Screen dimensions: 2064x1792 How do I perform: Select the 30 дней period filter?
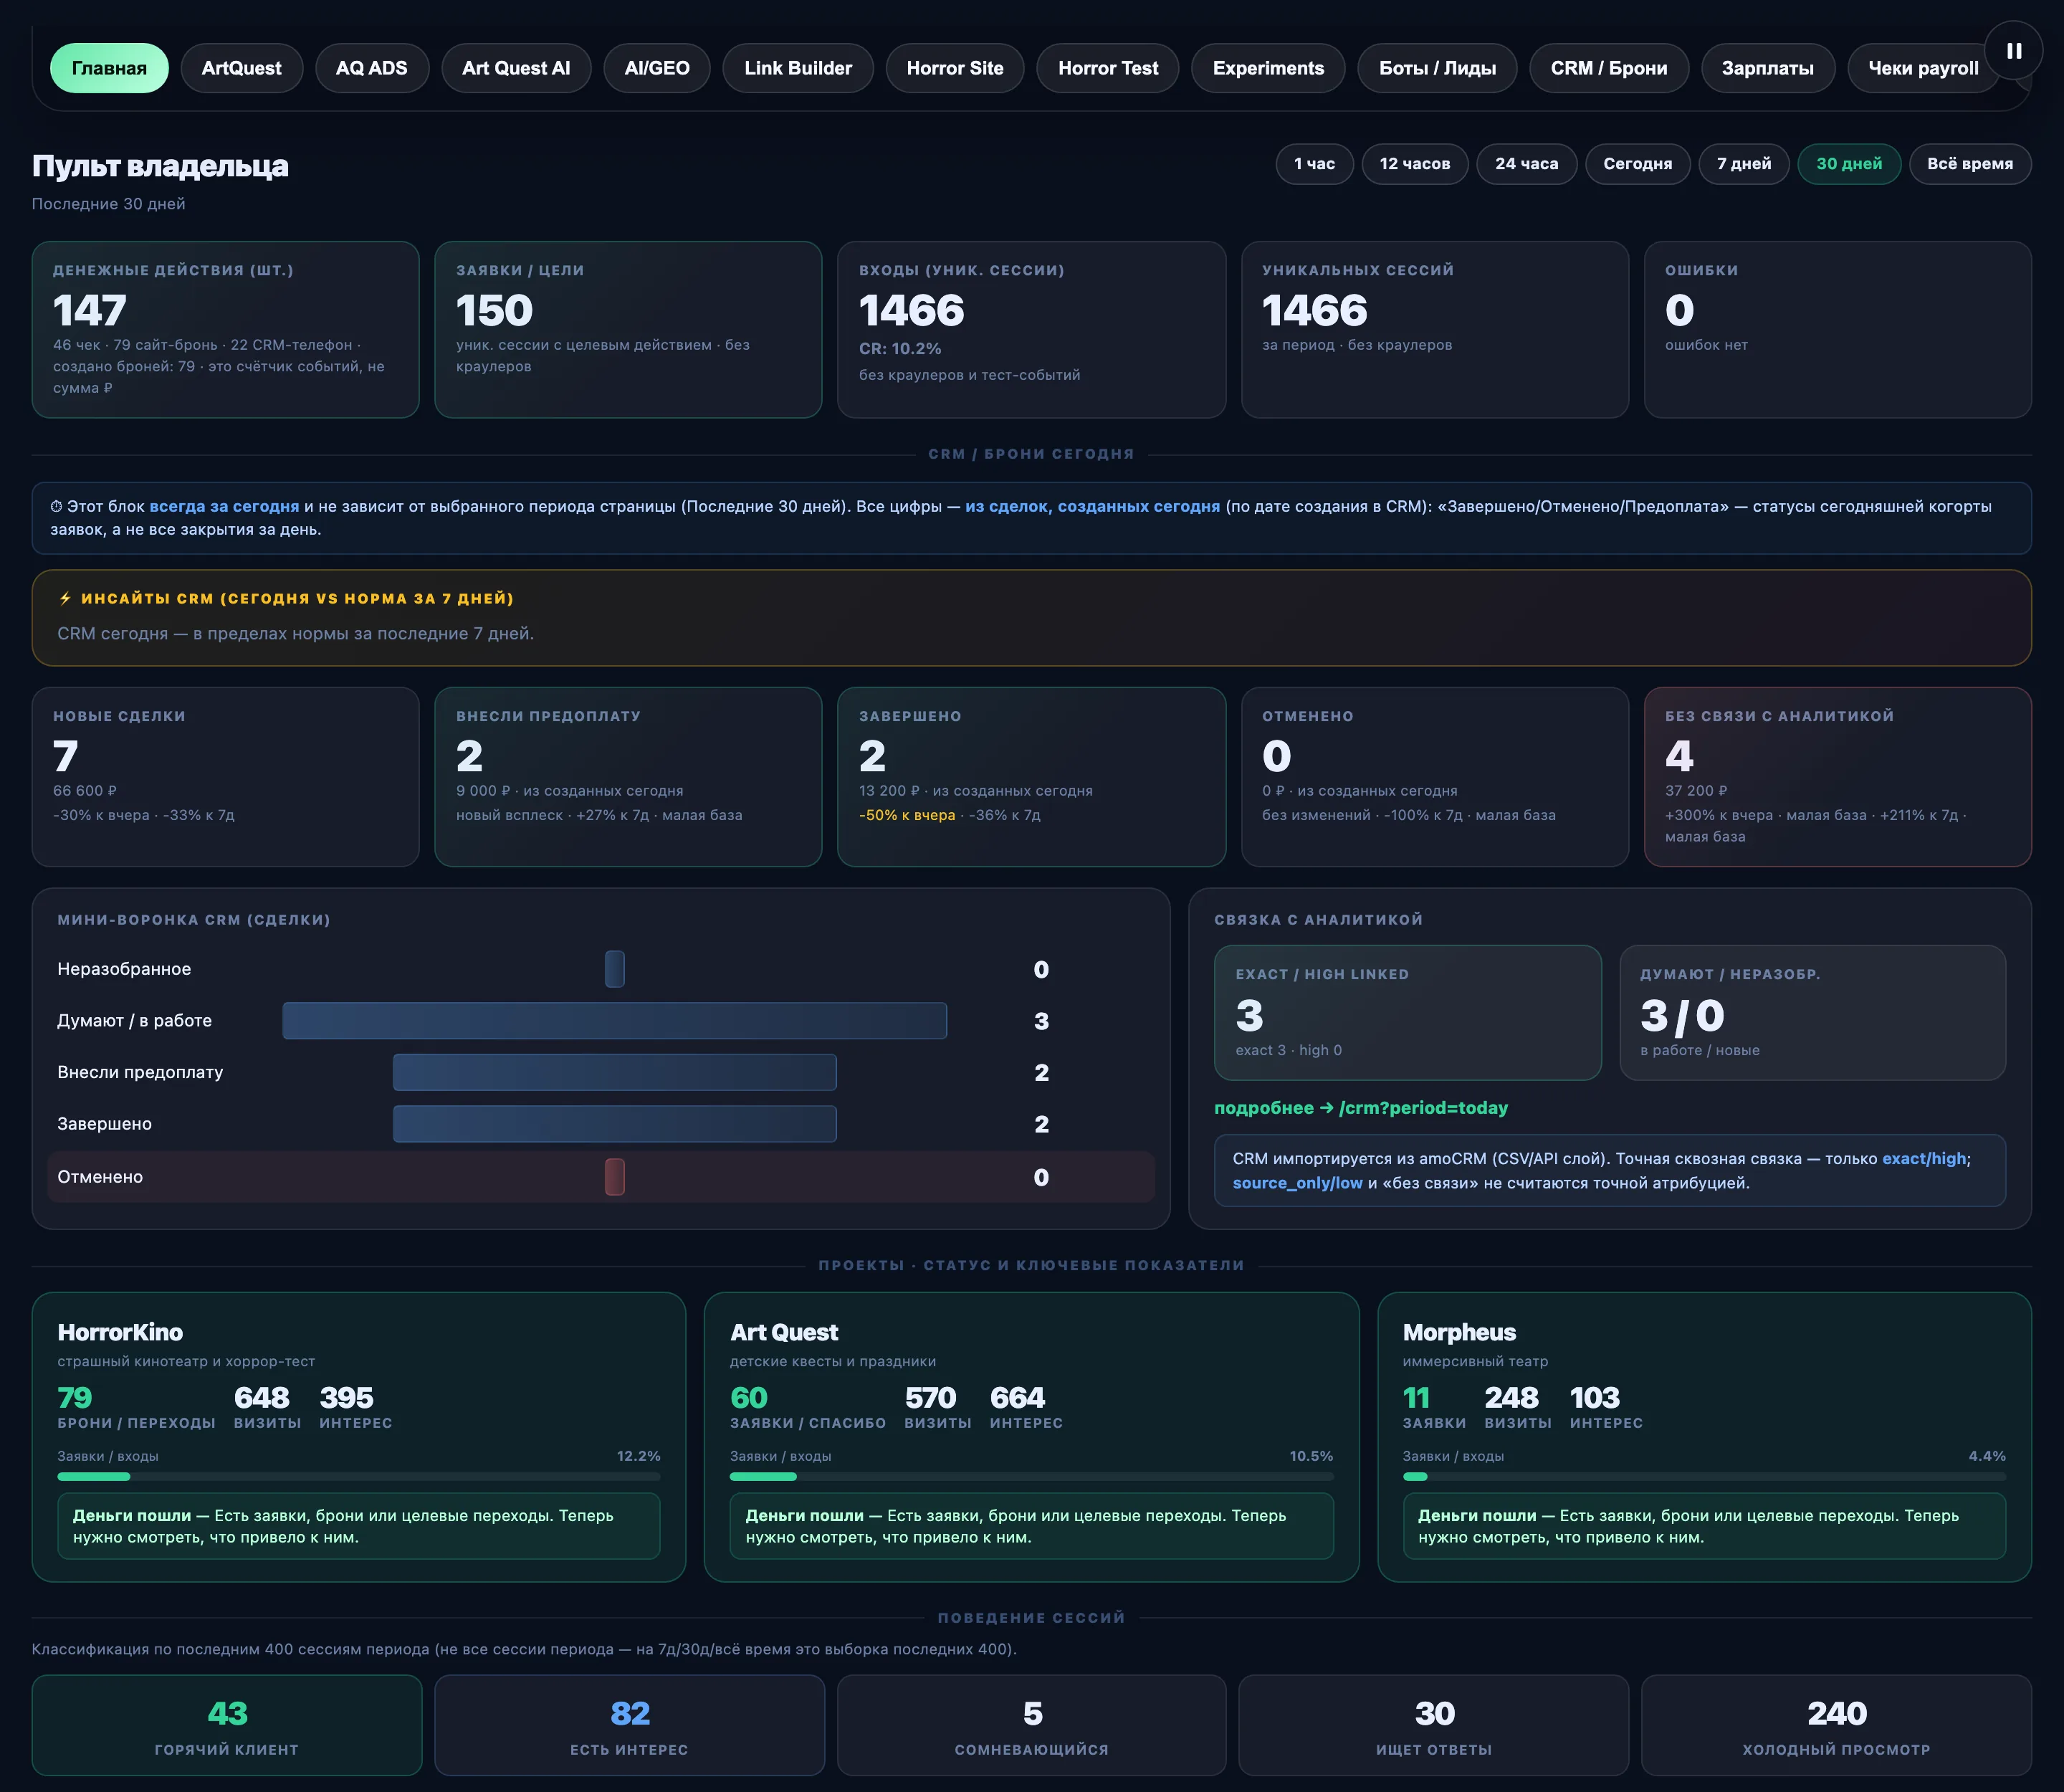[x=1849, y=164]
